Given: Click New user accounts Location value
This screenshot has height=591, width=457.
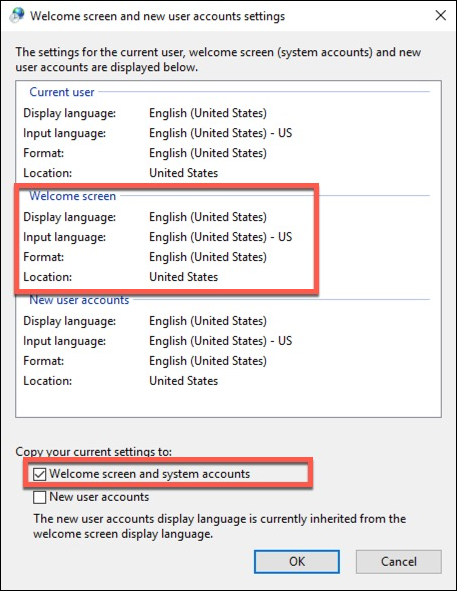Looking at the screenshot, I should 184,381.
